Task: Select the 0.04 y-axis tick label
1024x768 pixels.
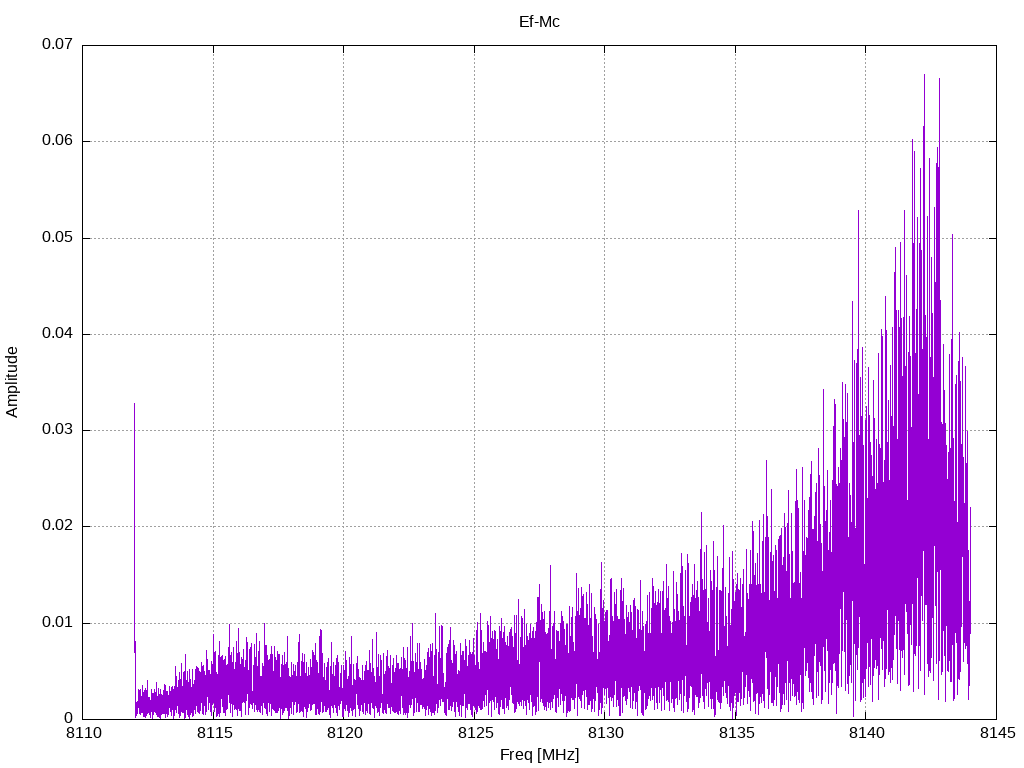Action: 57,334
